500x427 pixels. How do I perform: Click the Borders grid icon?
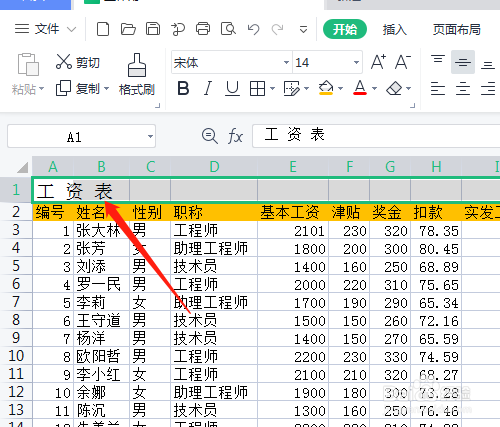[x=257, y=89]
